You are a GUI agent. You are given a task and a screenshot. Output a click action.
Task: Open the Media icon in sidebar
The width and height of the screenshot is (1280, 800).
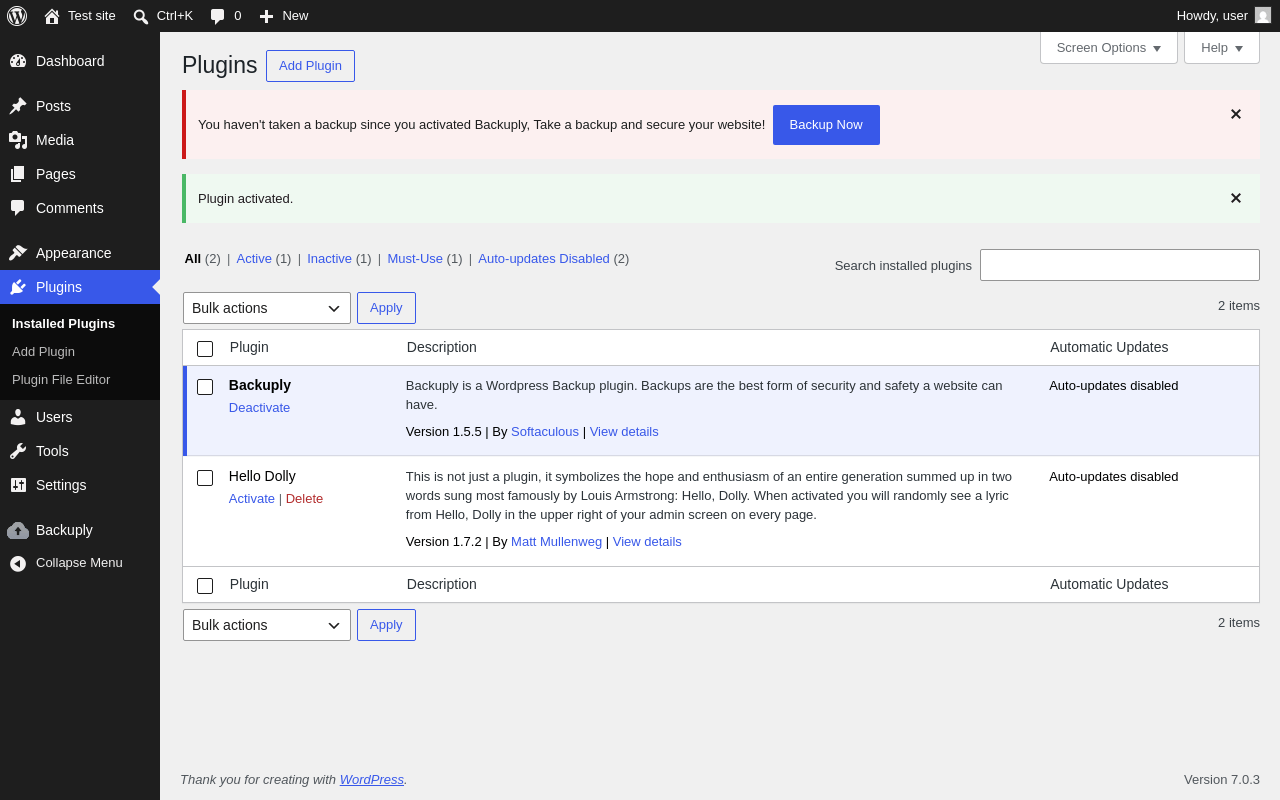coord(18,140)
